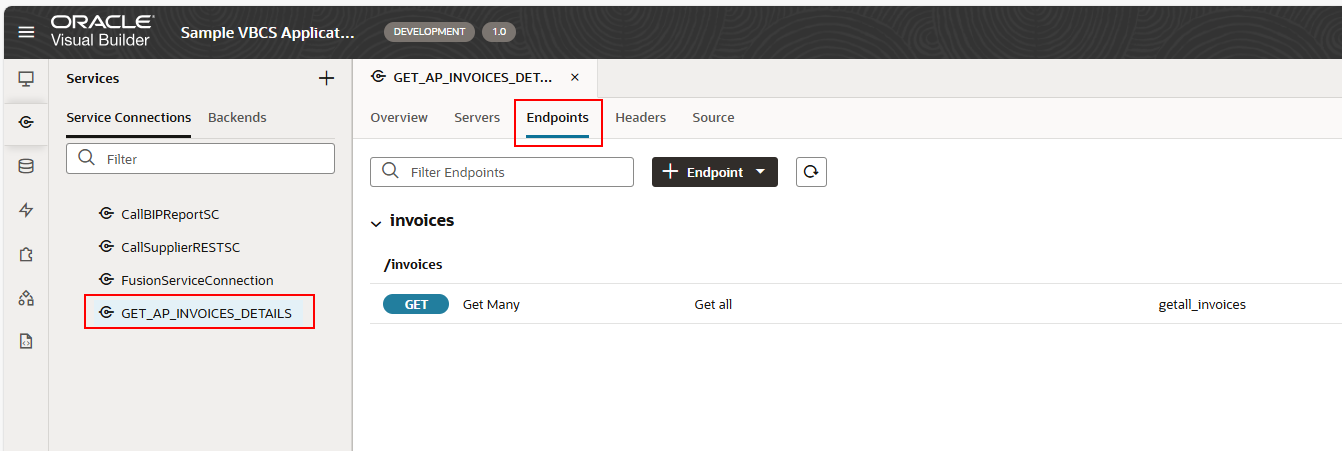
Task: Click the refresh endpoints icon button
Action: pos(811,172)
